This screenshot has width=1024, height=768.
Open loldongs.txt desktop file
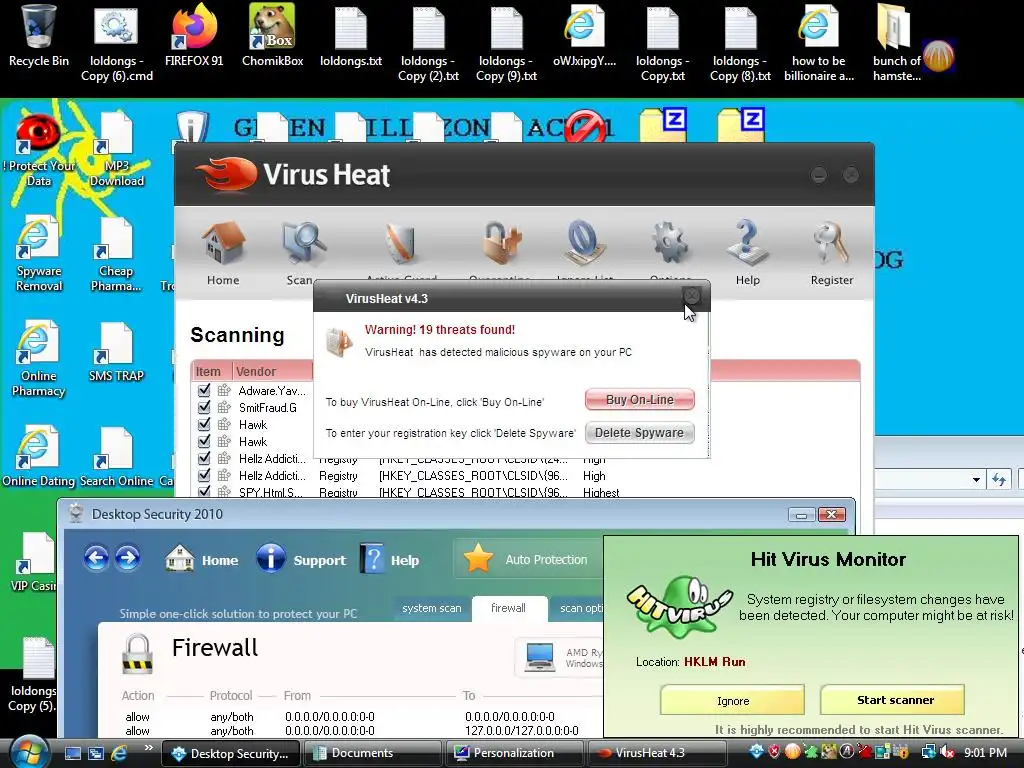point(351,37)
